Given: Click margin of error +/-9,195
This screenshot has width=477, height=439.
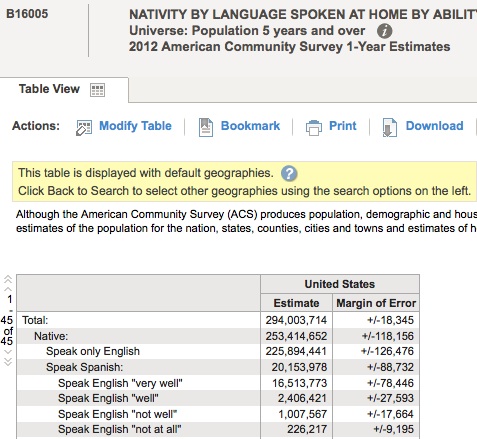Looking at the screenshot, I should [x=393, y=429].
